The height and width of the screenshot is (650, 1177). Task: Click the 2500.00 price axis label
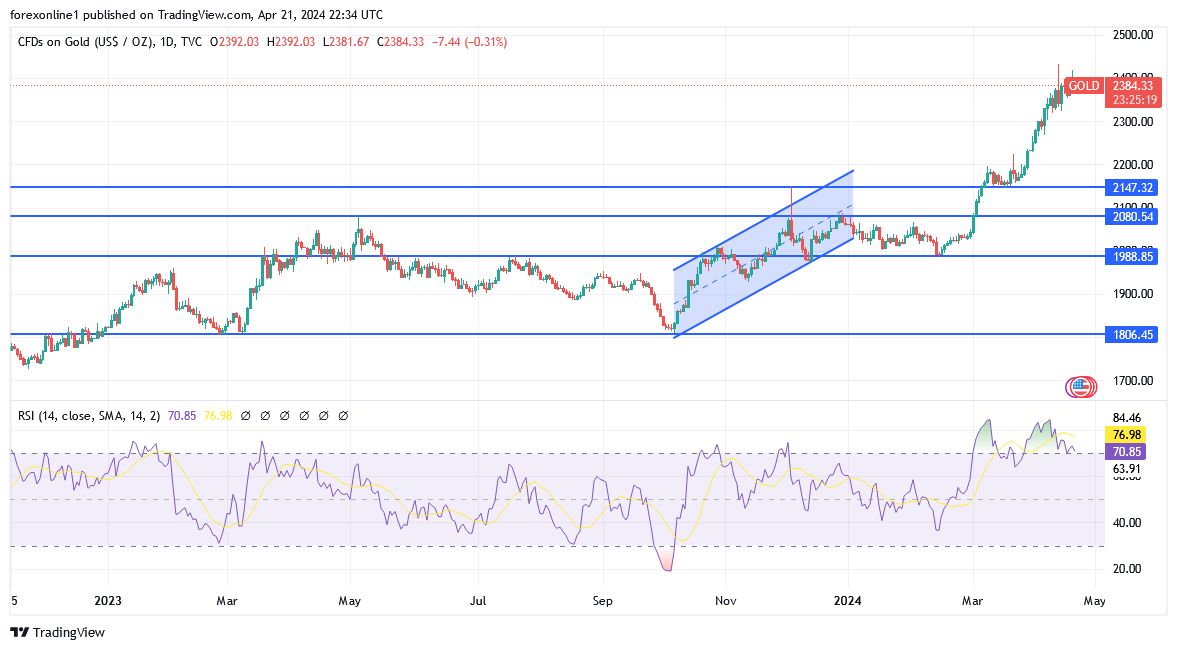1133,35
